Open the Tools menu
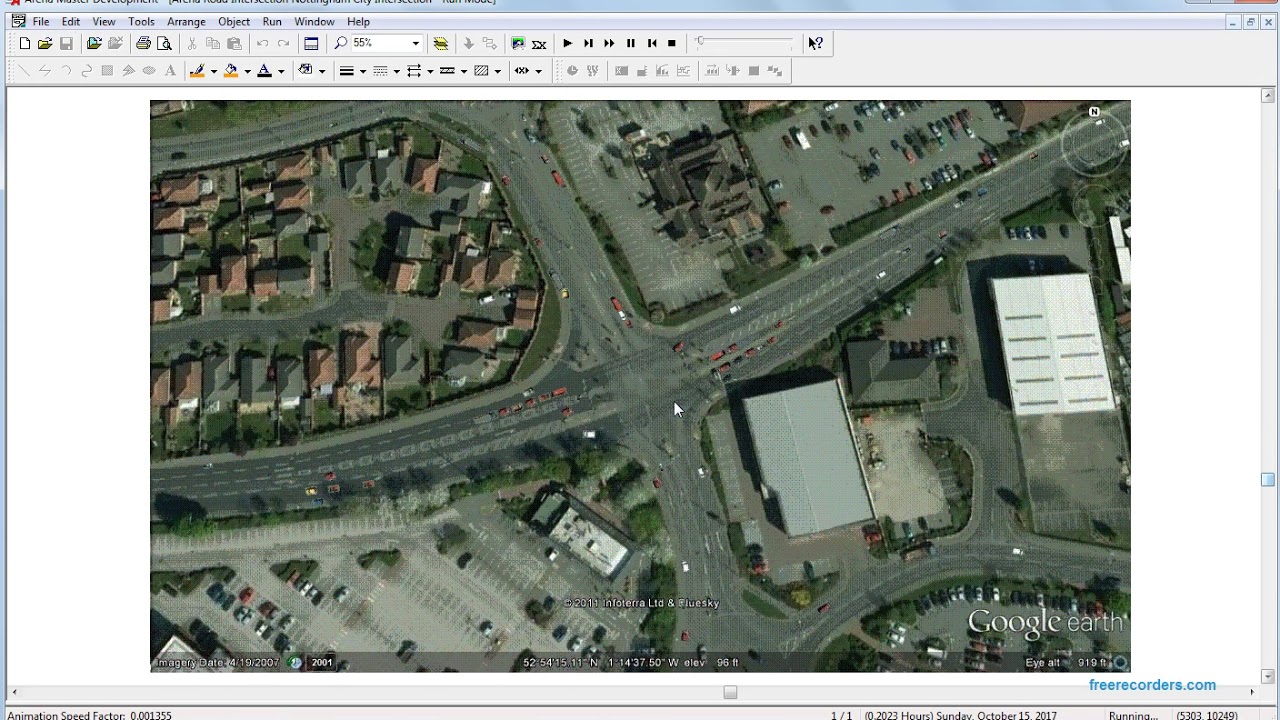This screenshot has height=720, width=1280. click(x=141, y=22)
